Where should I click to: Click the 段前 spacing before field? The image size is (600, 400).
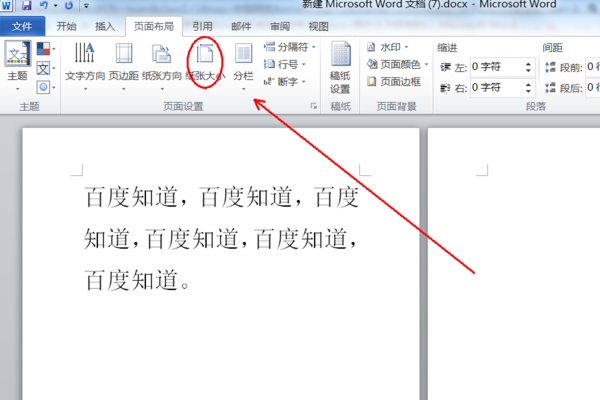[x=593, y=67]
